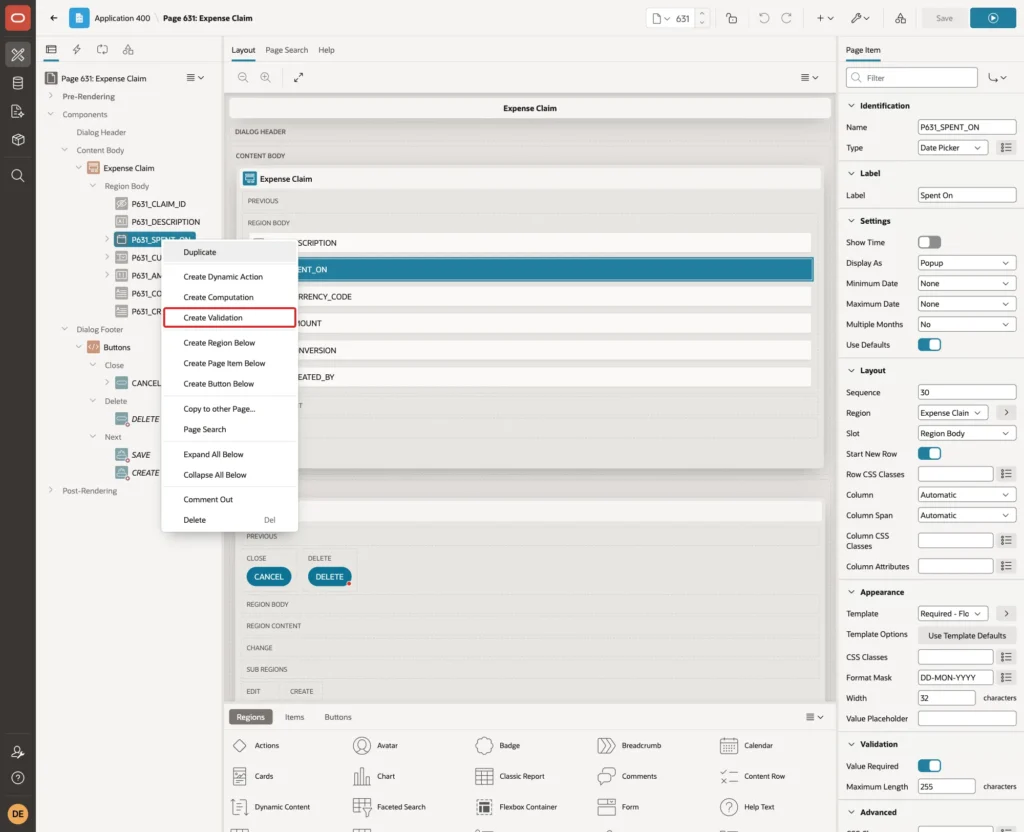Open Type property help list icon
The image size is (1024, 832).
pyautogui.click(x=1006, y=148)
